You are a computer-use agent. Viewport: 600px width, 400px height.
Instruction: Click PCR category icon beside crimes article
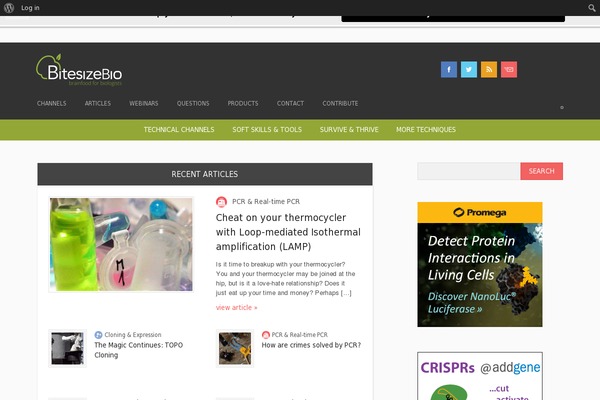[266, 335]
